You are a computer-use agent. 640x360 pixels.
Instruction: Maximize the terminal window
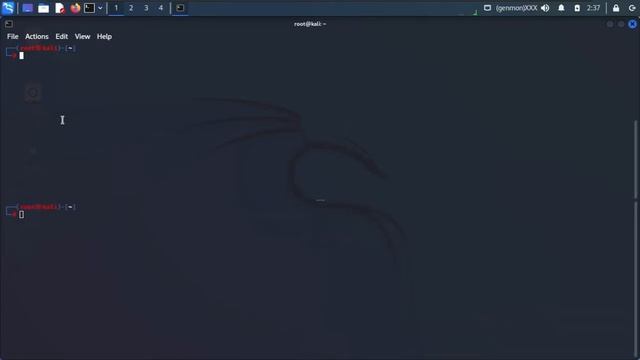tap(621, 24)
